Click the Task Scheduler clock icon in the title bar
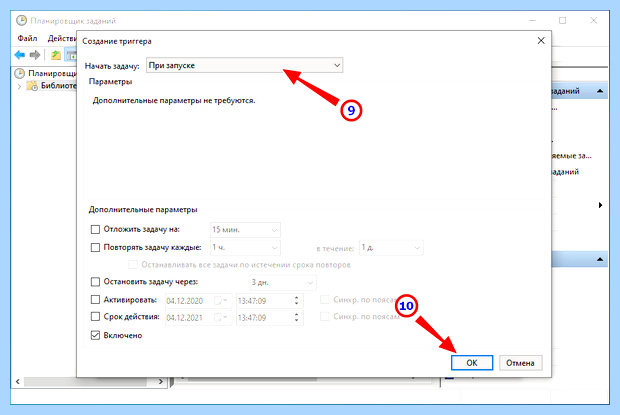This screenshot has width=620, height=415. point(21,21)
